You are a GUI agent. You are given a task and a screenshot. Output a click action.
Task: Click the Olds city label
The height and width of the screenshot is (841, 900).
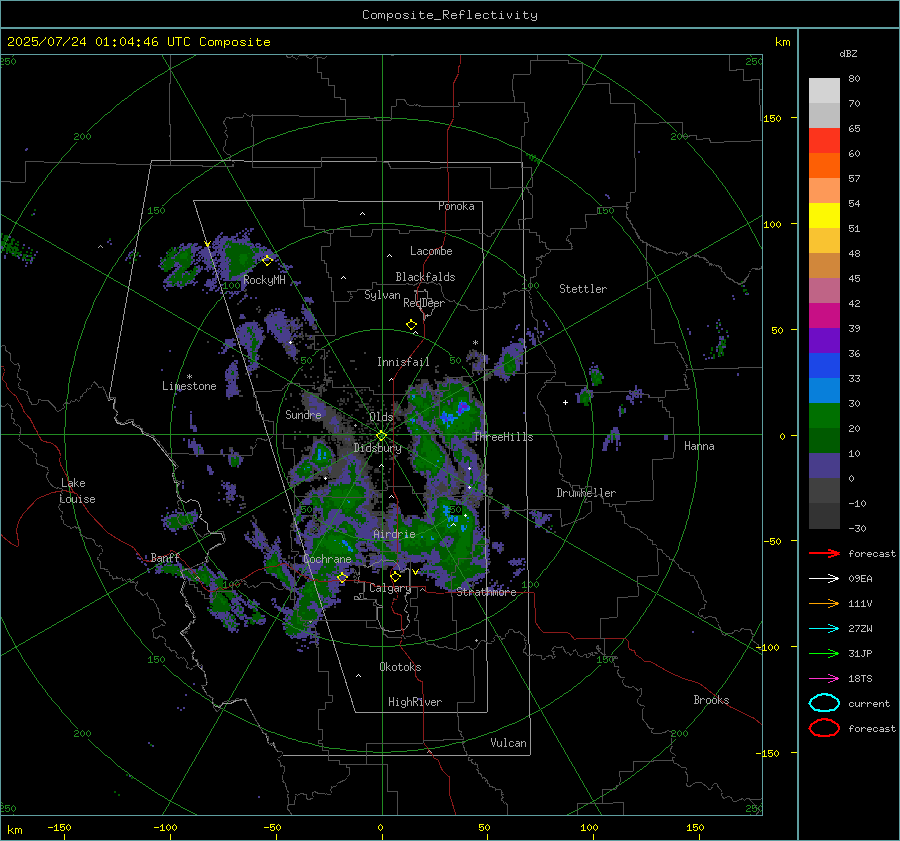pos(381,417)
